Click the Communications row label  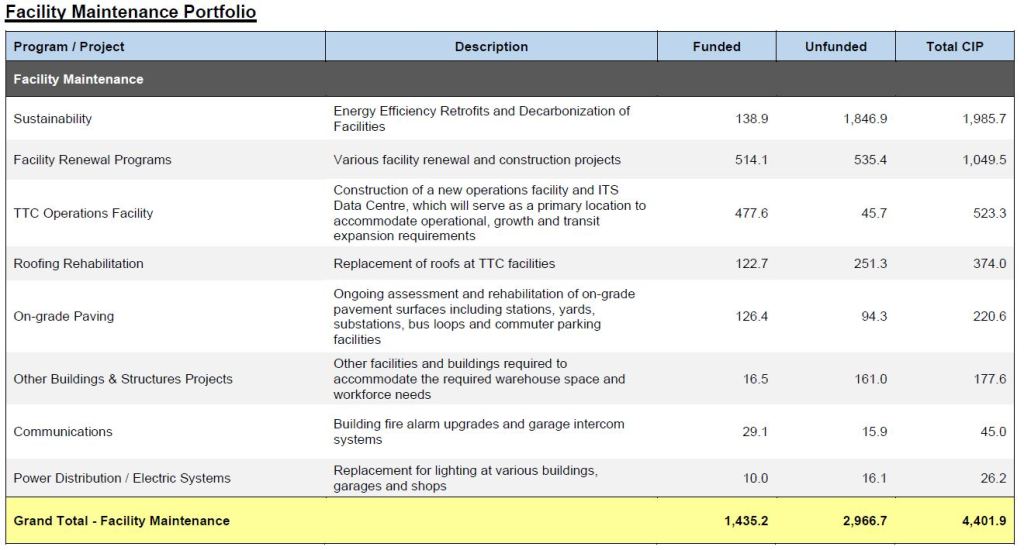(63, 432)
